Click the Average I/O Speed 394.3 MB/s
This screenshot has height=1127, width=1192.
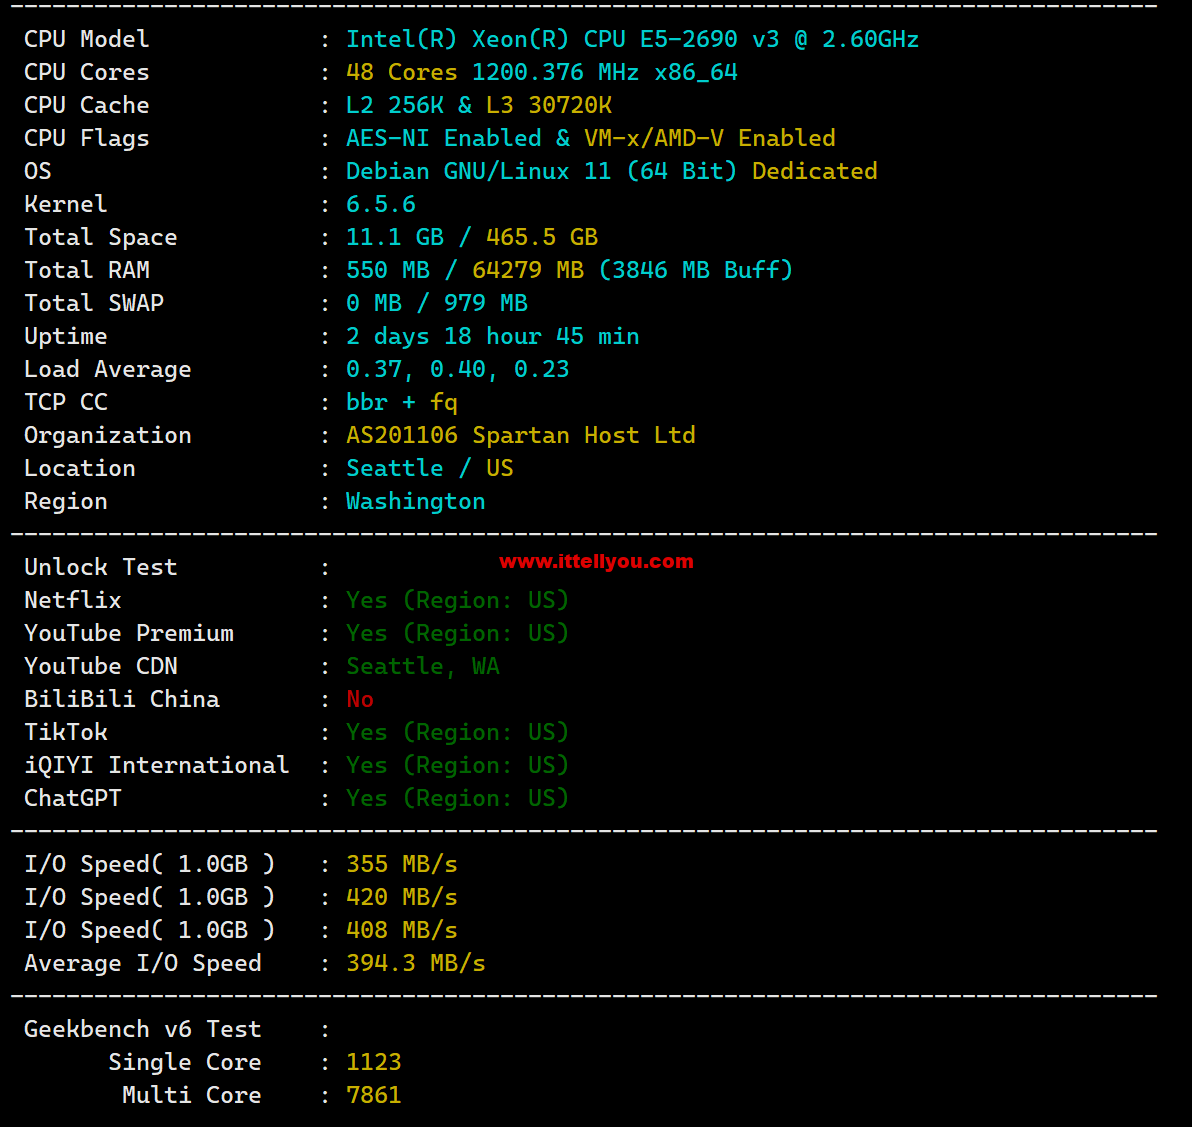415,963
